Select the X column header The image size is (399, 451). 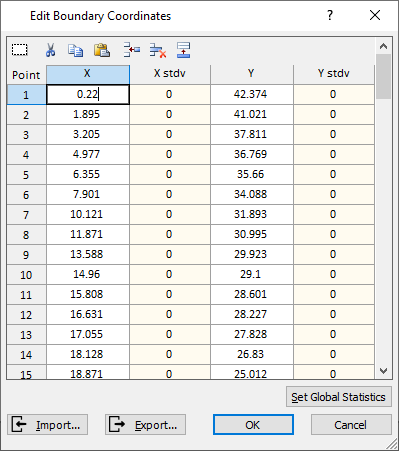pos(88,74)
